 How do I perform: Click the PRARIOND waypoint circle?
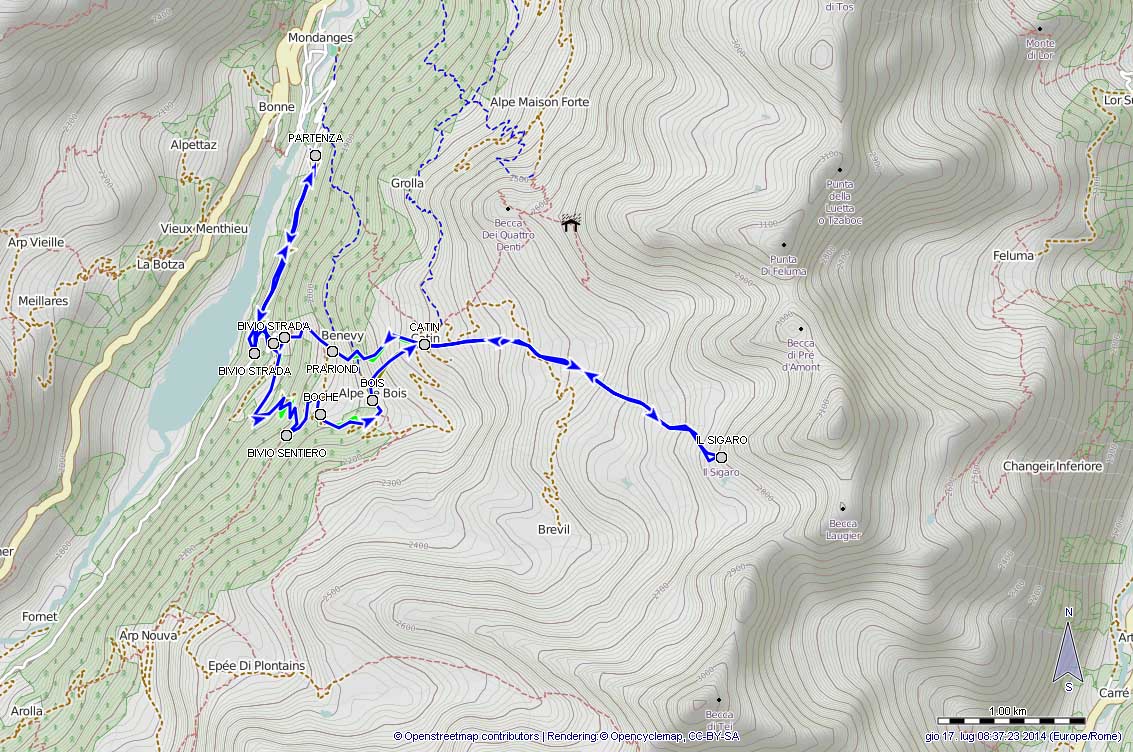332,352
